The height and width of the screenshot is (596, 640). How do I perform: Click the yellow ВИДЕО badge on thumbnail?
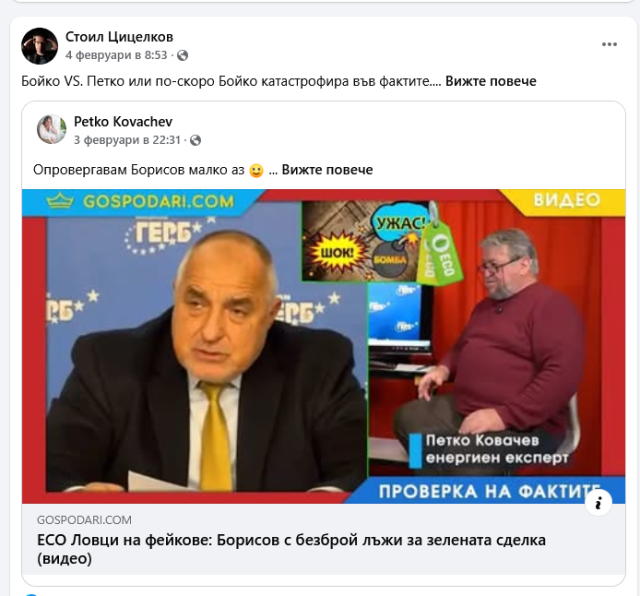(567, 200)
